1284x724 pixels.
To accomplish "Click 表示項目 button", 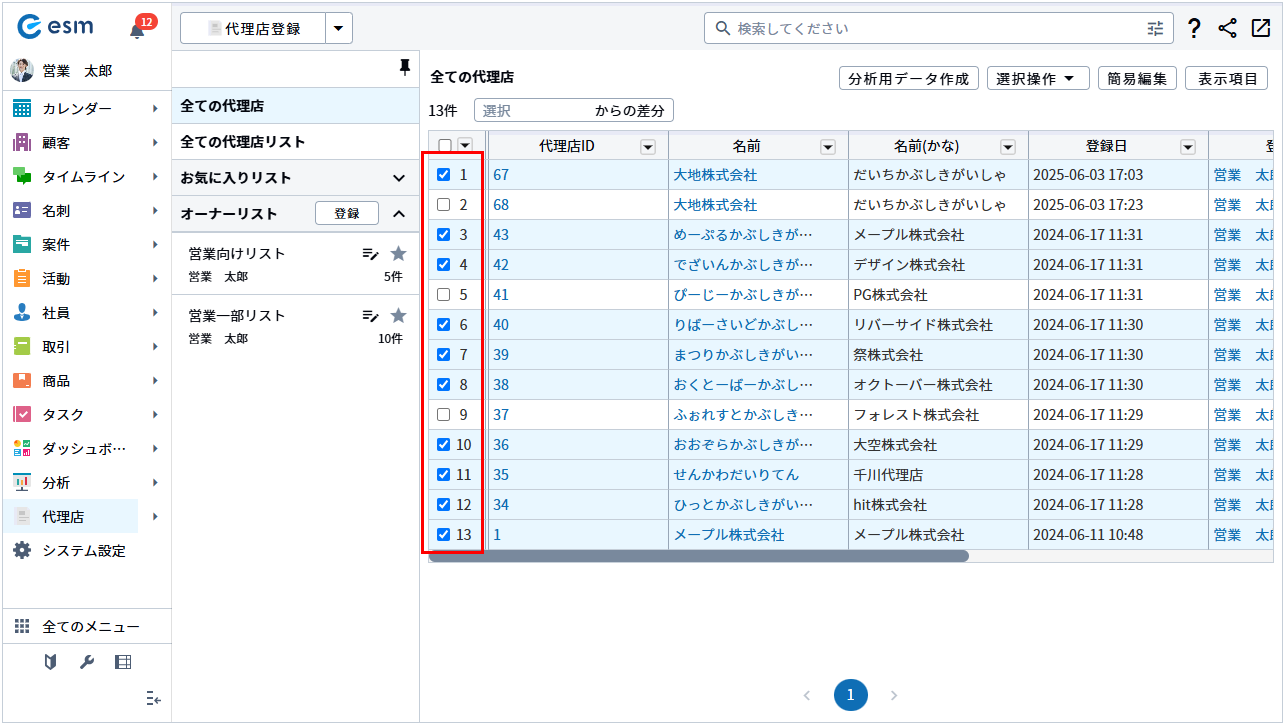I will (x=1226, y=79).
